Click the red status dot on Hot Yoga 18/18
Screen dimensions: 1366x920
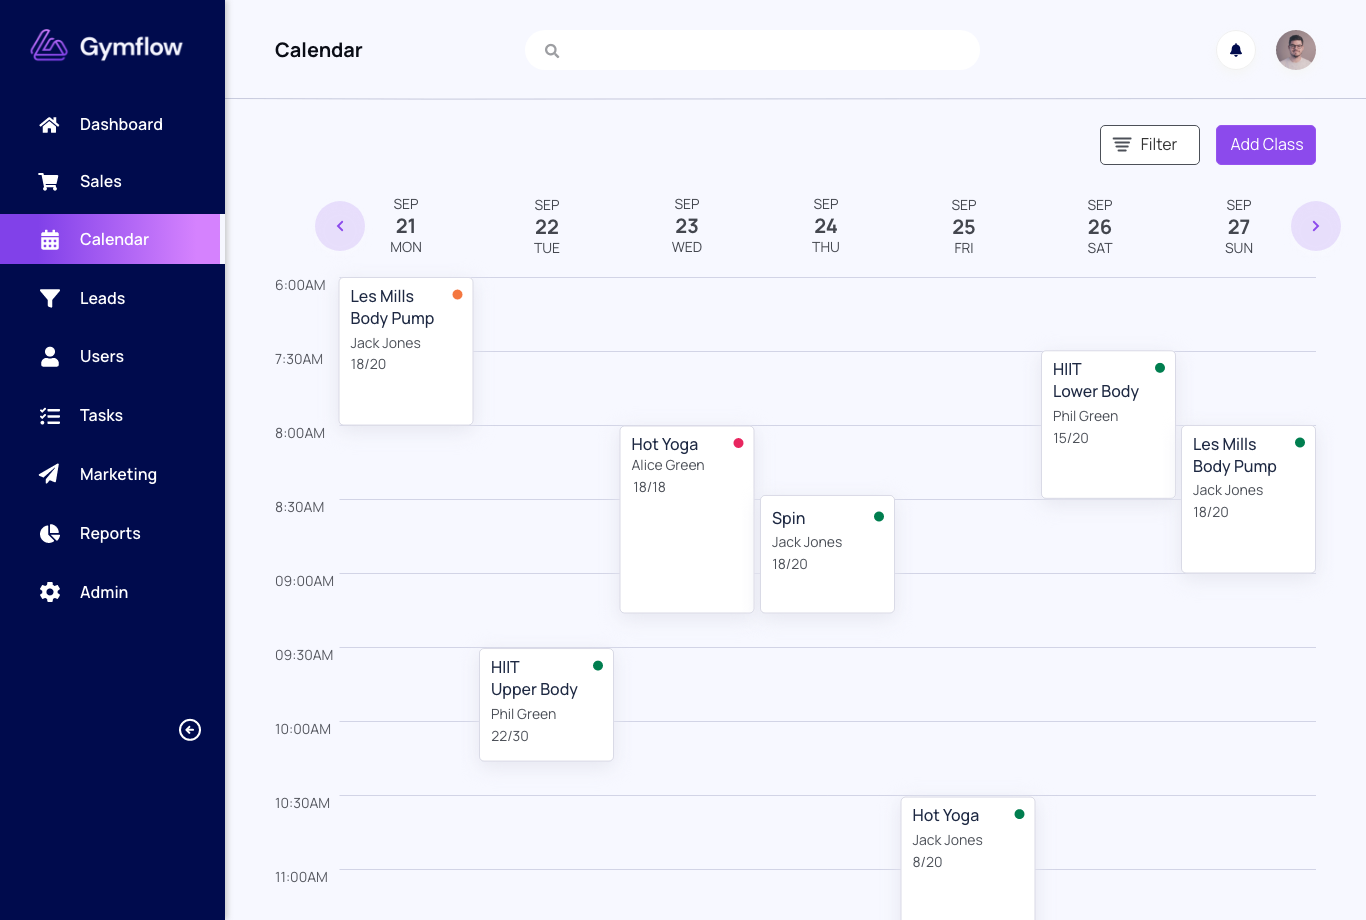738,443
